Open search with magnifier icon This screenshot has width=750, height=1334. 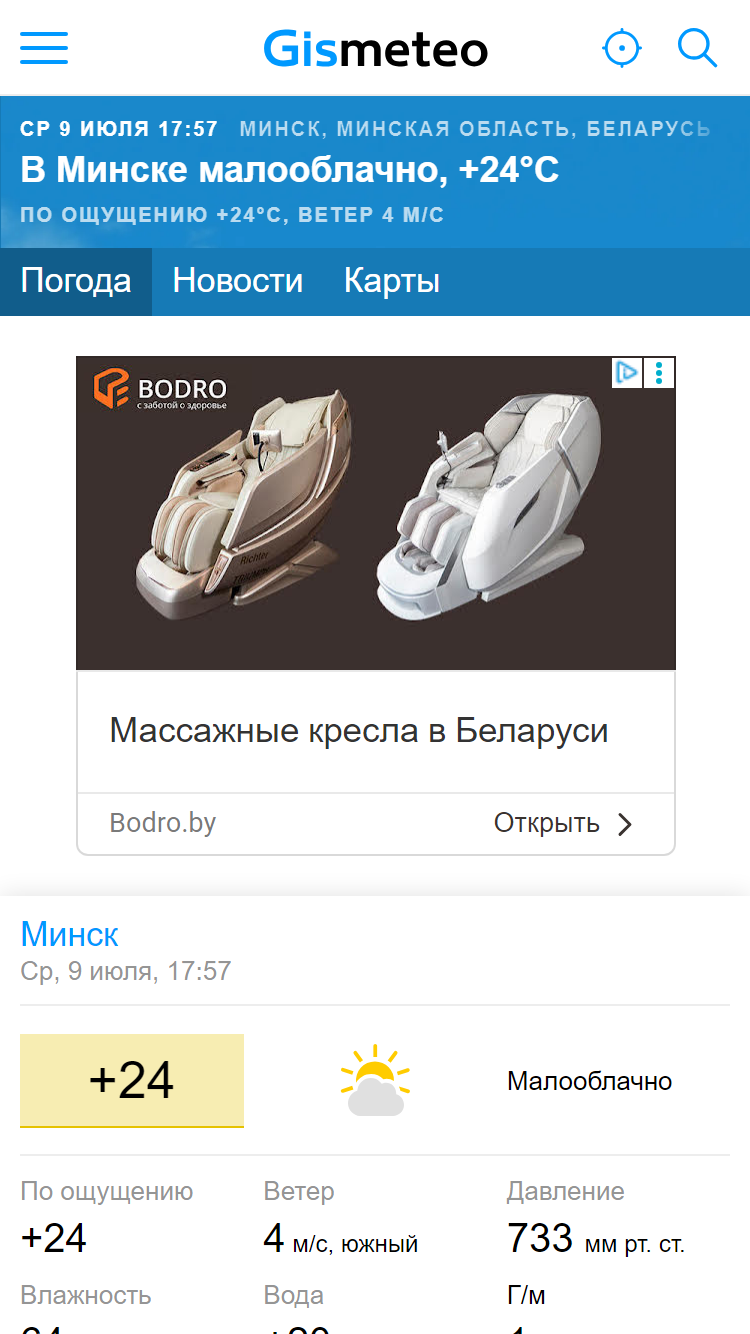coord(697,48)
